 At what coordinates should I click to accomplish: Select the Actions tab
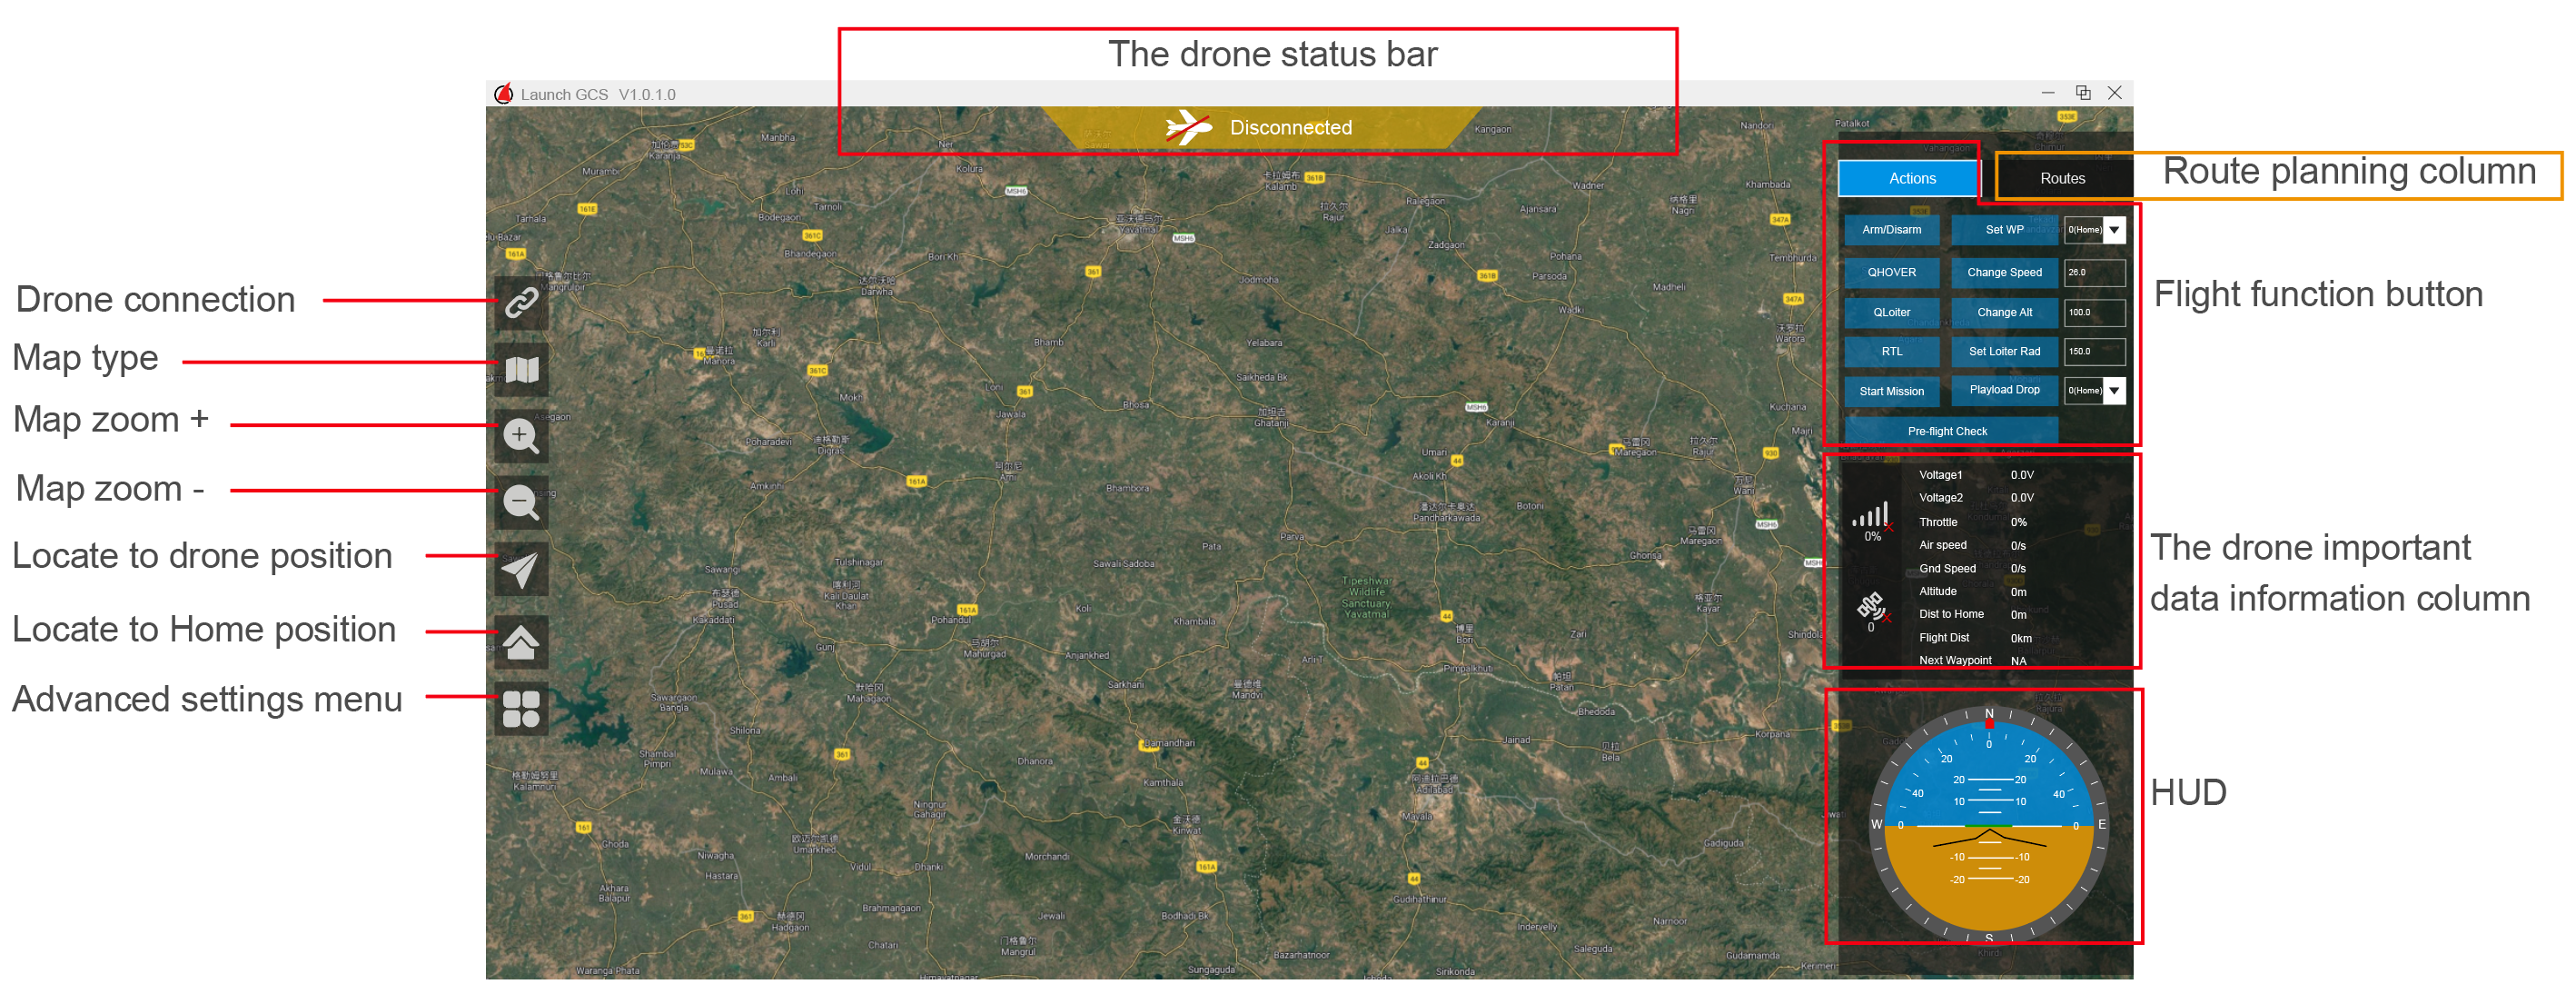pos(1911,178)
